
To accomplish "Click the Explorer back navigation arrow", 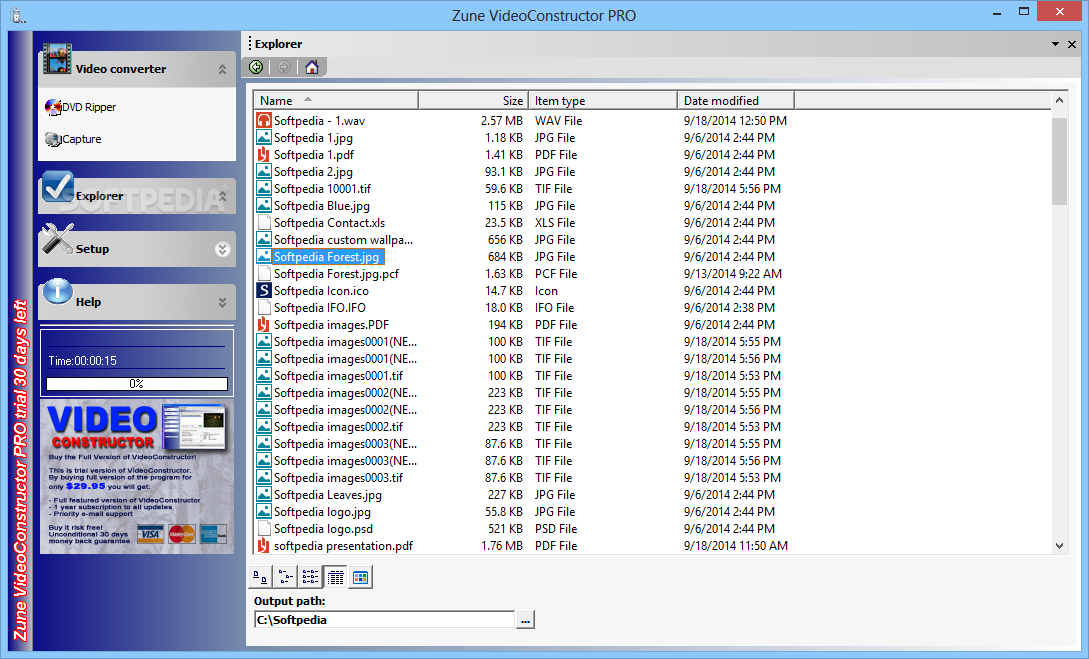I will coord(256,67).
